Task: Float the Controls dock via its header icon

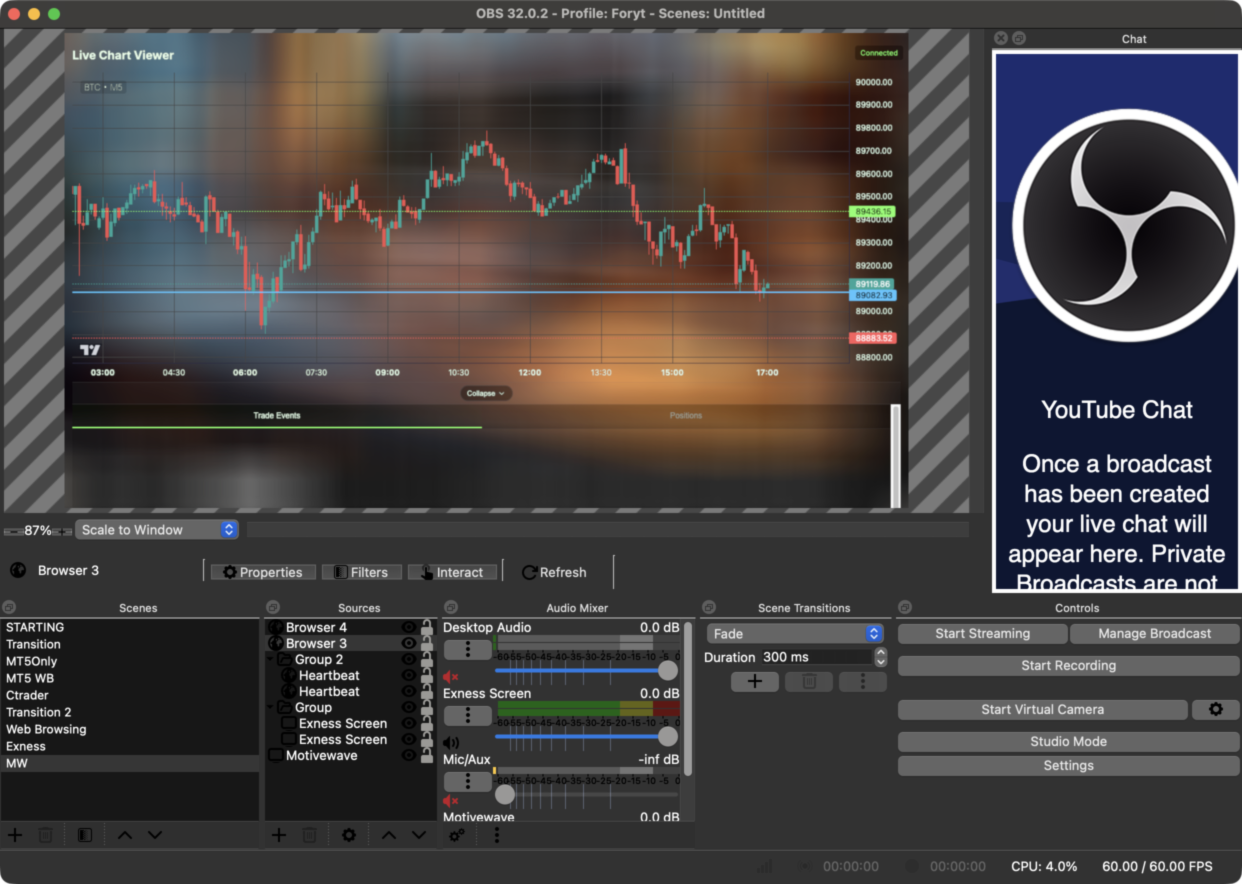Action: [905, 607]
